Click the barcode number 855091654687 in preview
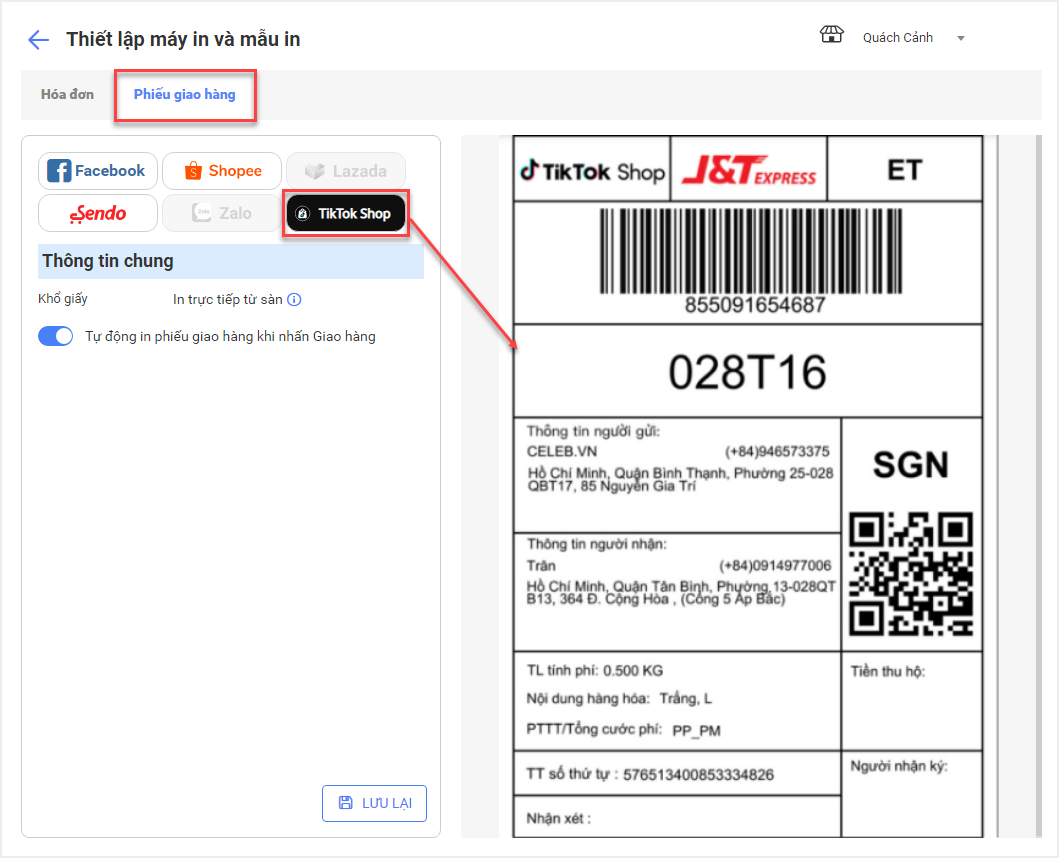Screen dimensions: 1059x858 click(755, 305)
